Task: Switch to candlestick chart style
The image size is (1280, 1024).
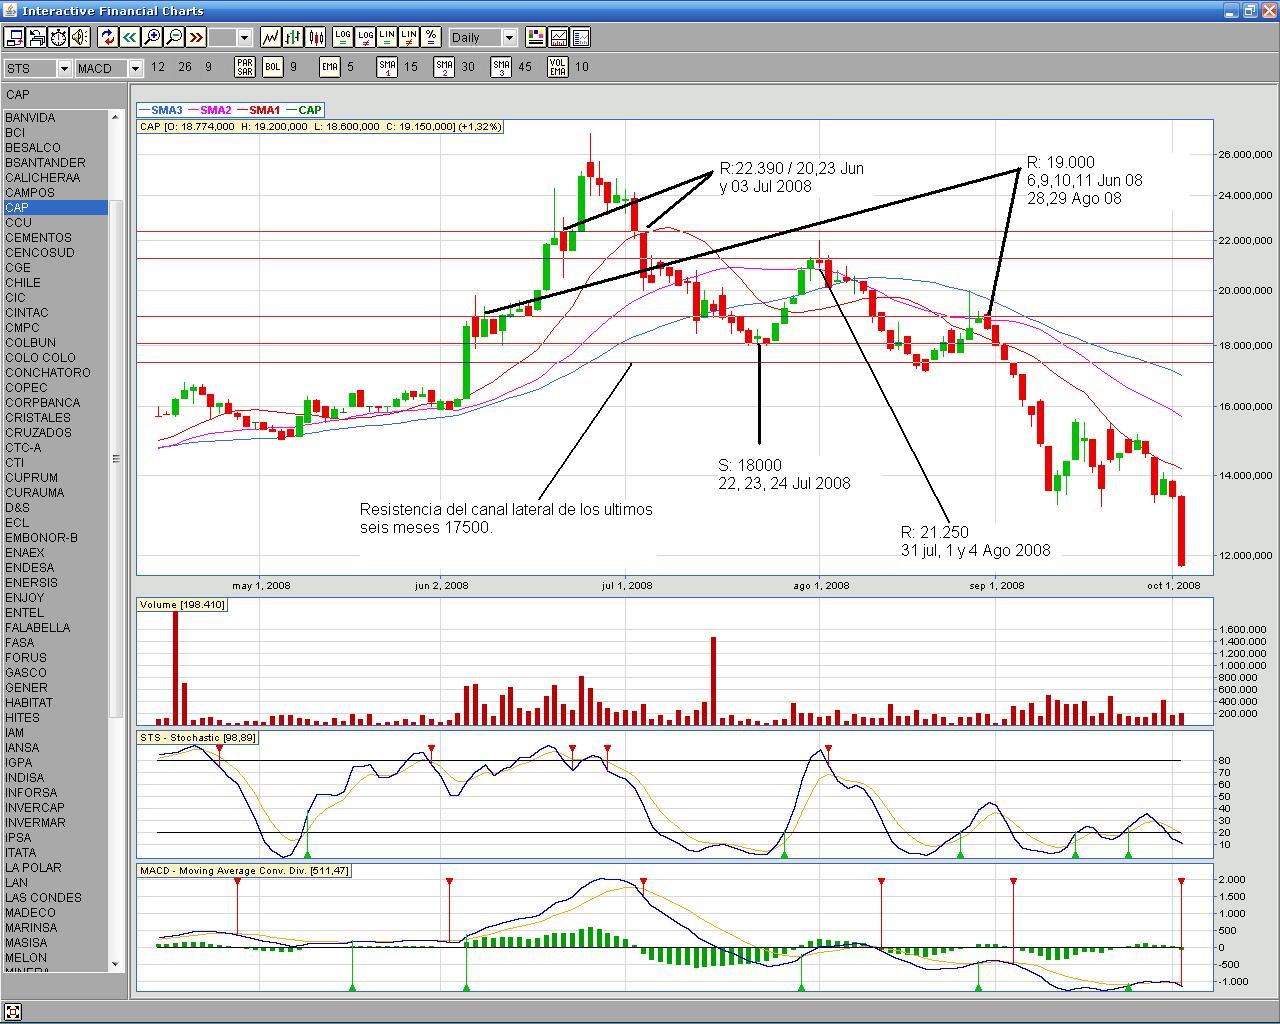Action: (x=315, y=37)
